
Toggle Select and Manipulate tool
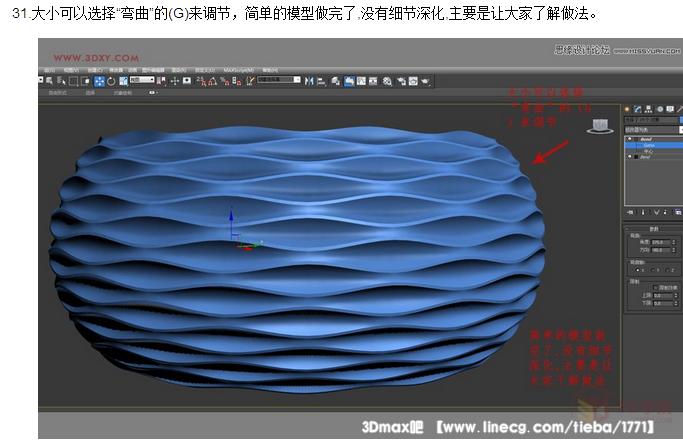(175, 81)
